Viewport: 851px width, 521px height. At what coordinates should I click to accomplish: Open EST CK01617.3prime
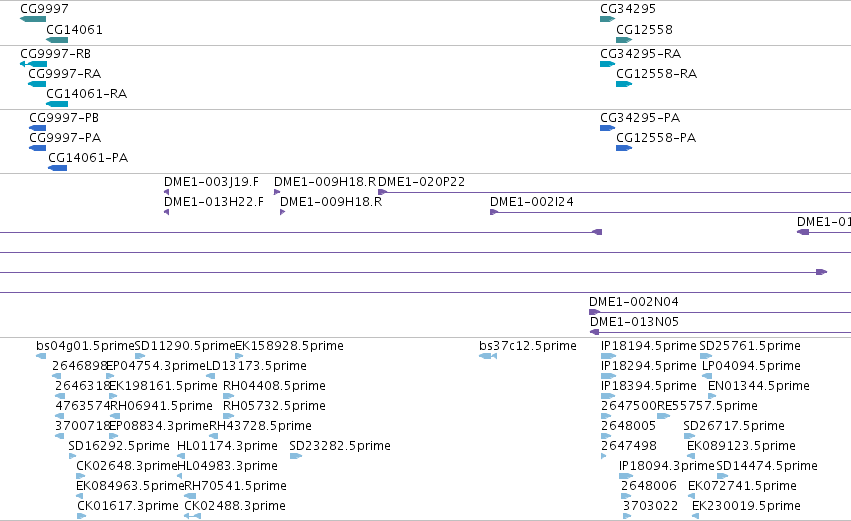tap(128, 506)
